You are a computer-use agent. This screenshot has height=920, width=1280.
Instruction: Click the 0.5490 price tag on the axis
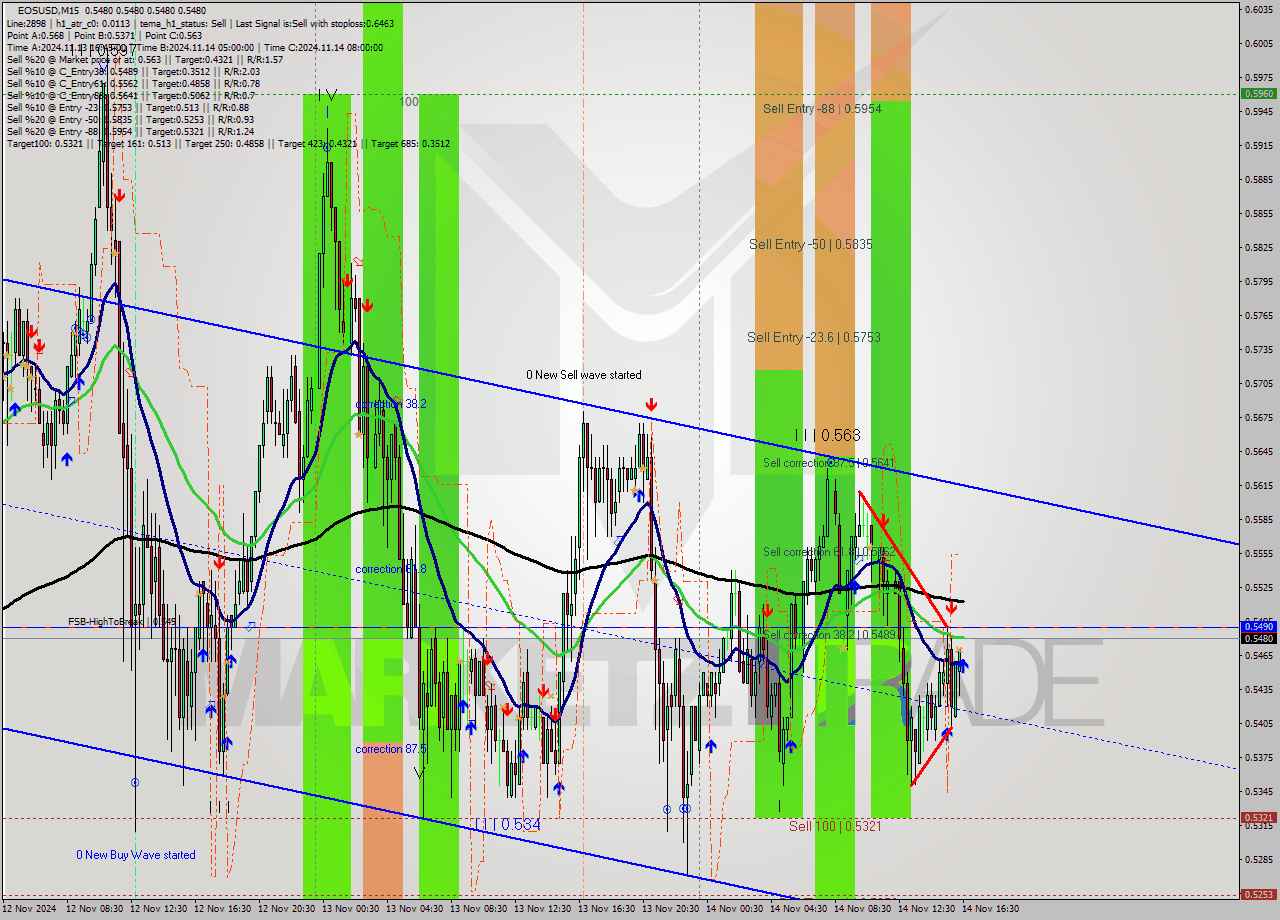click(1258, 626)
